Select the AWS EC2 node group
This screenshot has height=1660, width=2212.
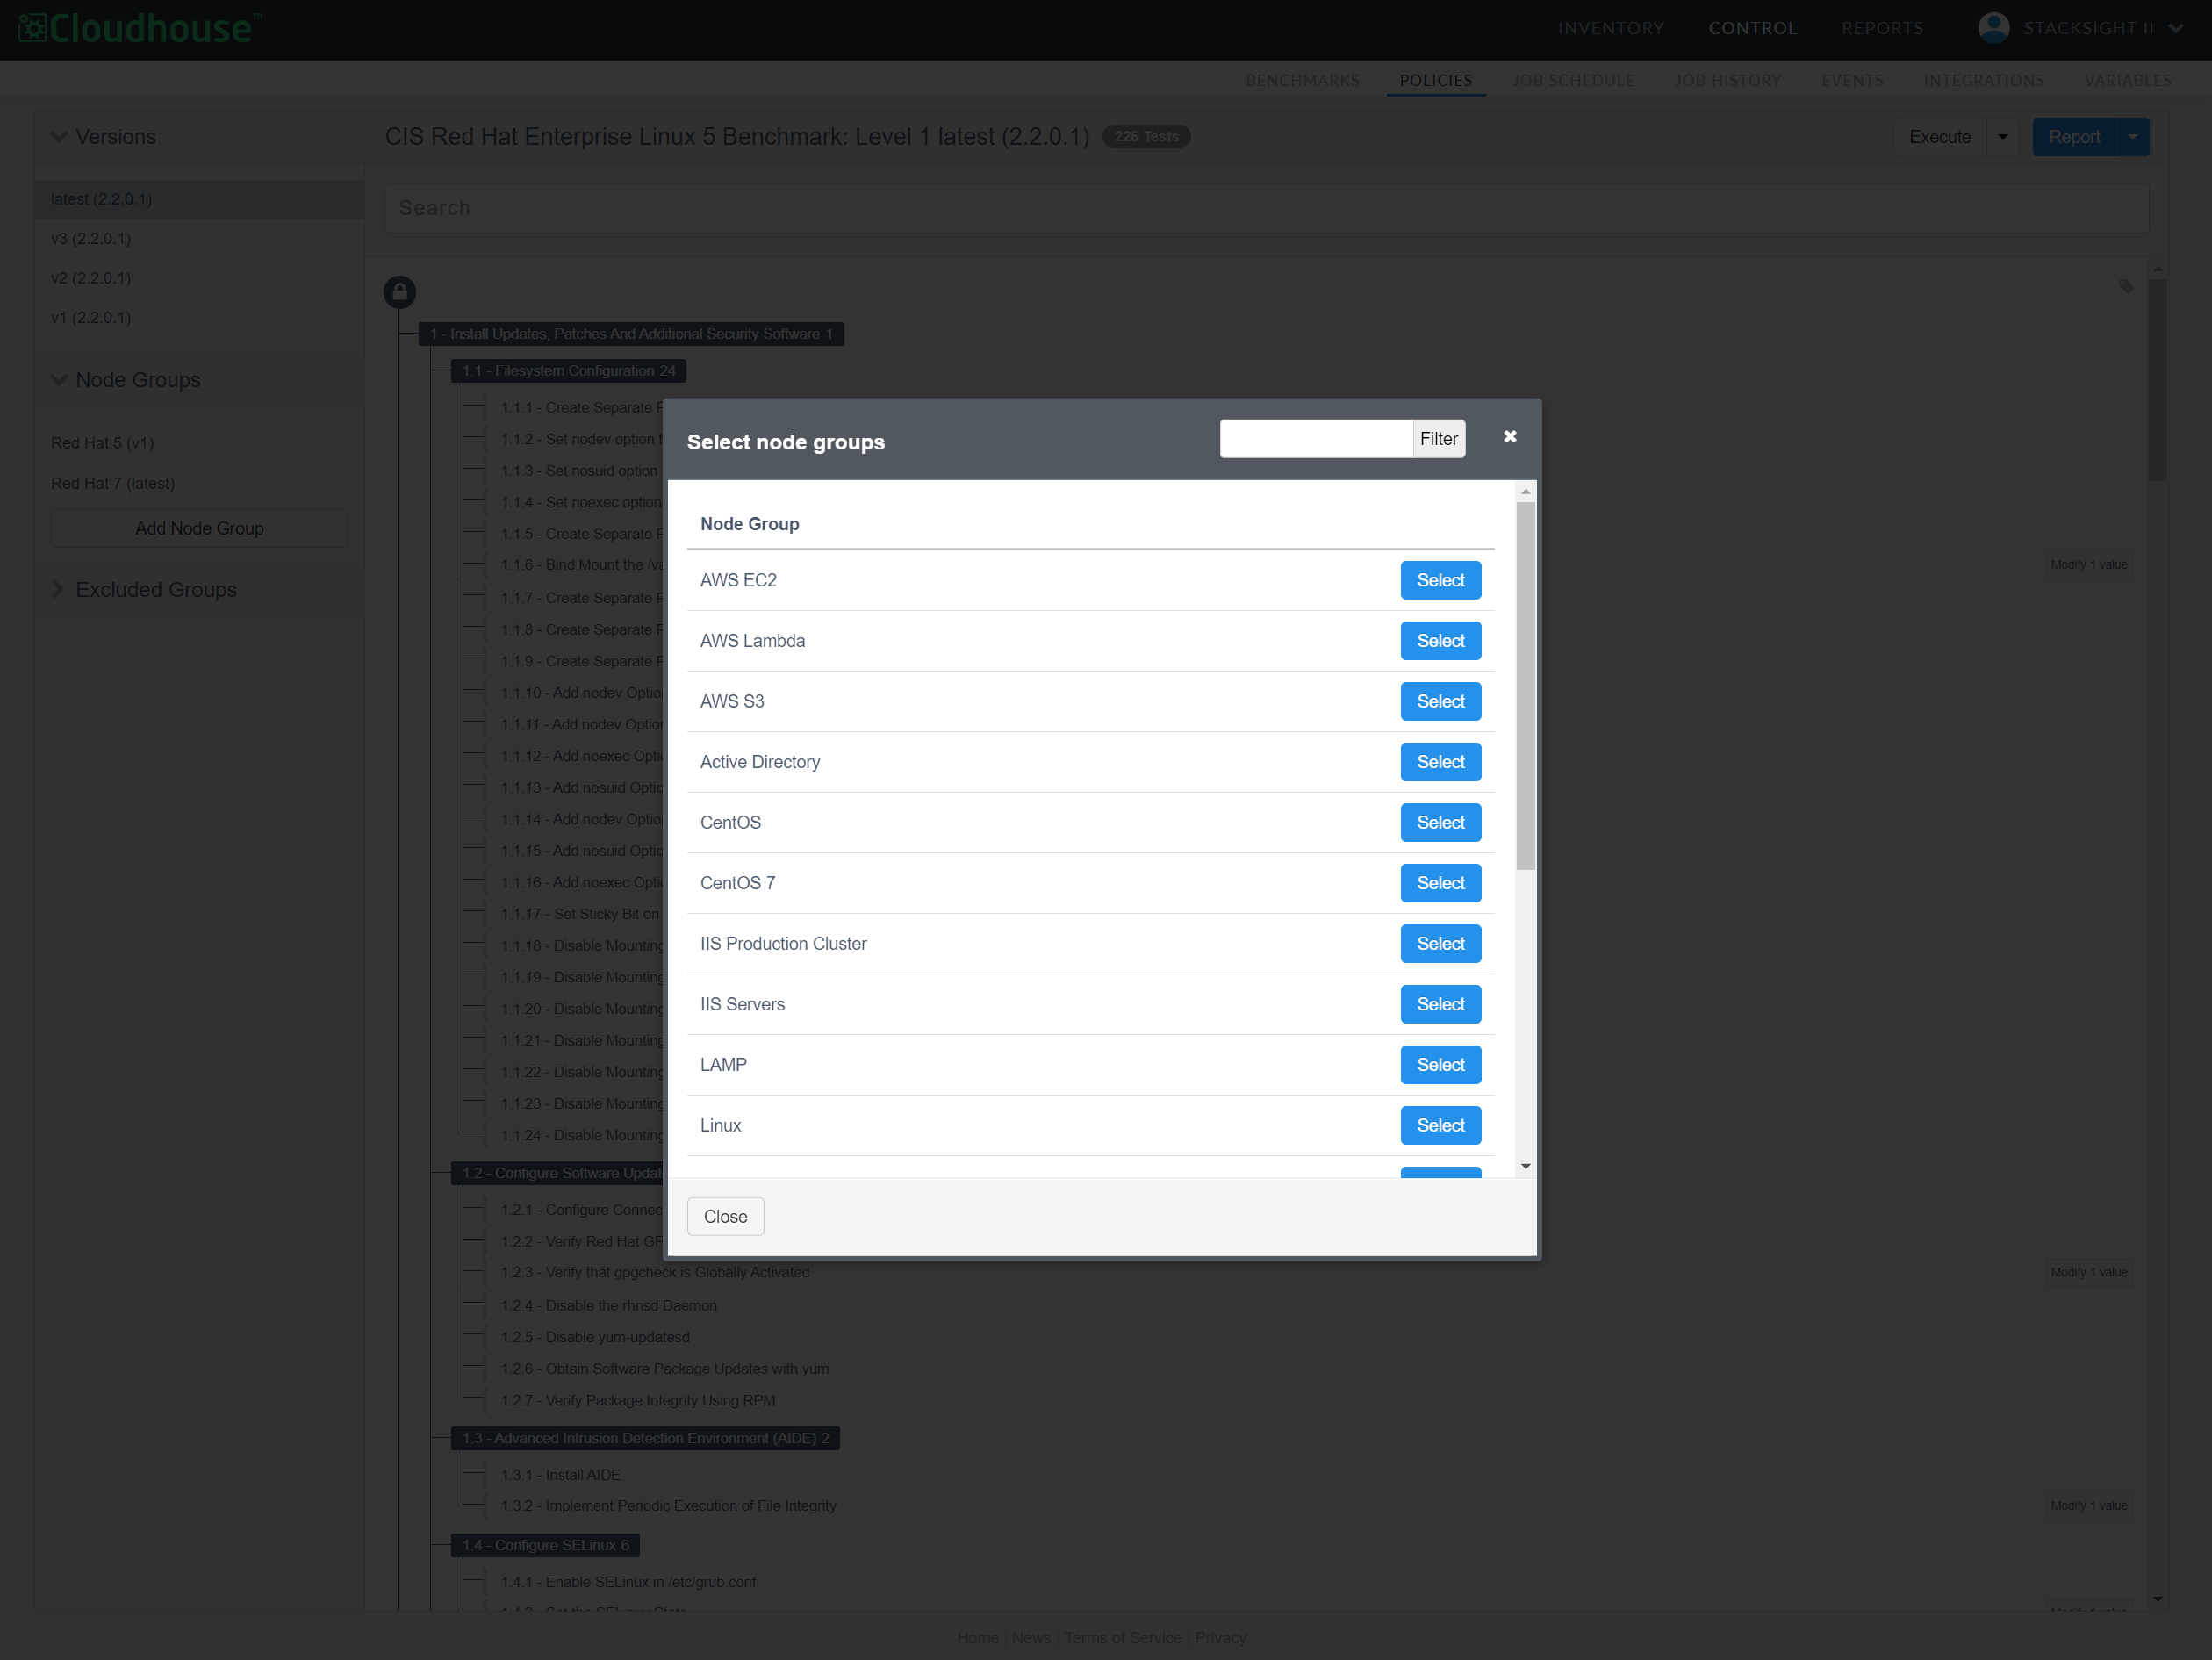(1440, 580)
